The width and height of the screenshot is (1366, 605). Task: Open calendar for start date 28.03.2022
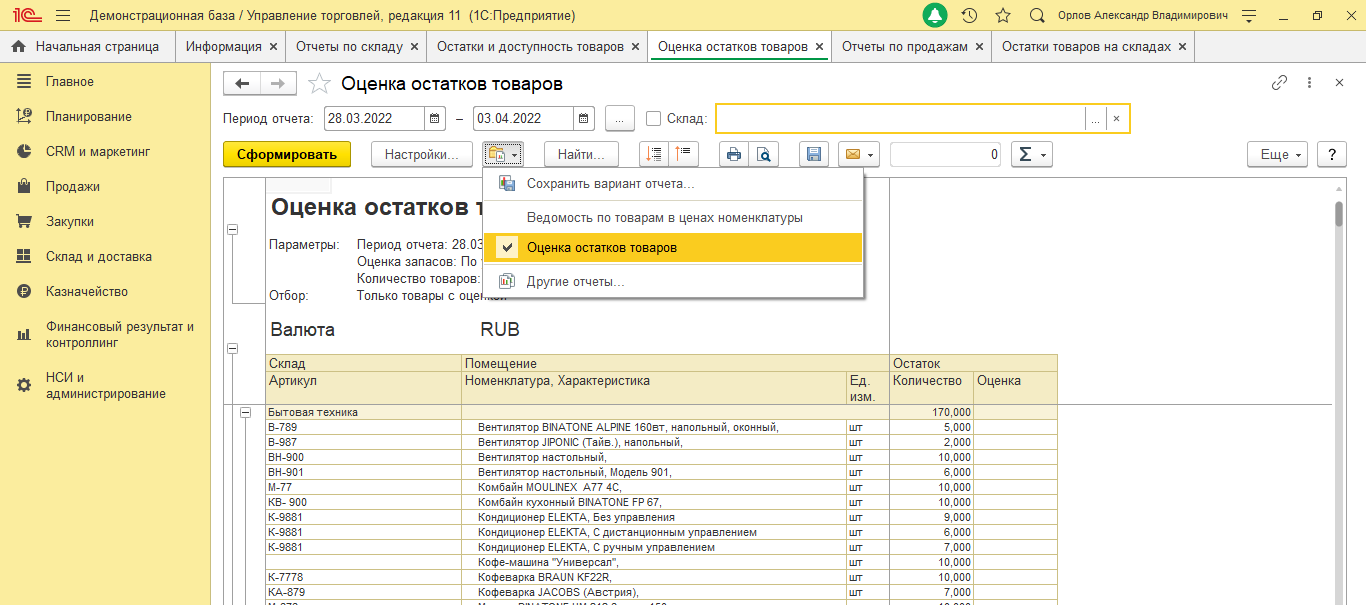click(x=435, y=119)
